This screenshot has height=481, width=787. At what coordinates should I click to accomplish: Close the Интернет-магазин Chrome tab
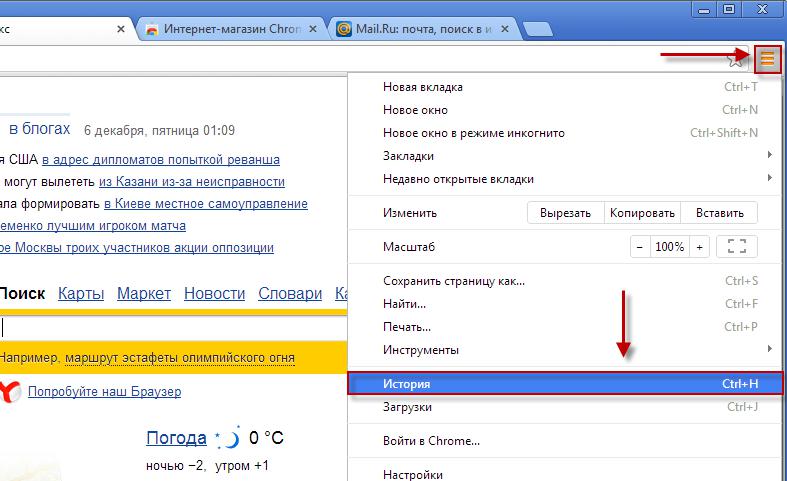313,29
